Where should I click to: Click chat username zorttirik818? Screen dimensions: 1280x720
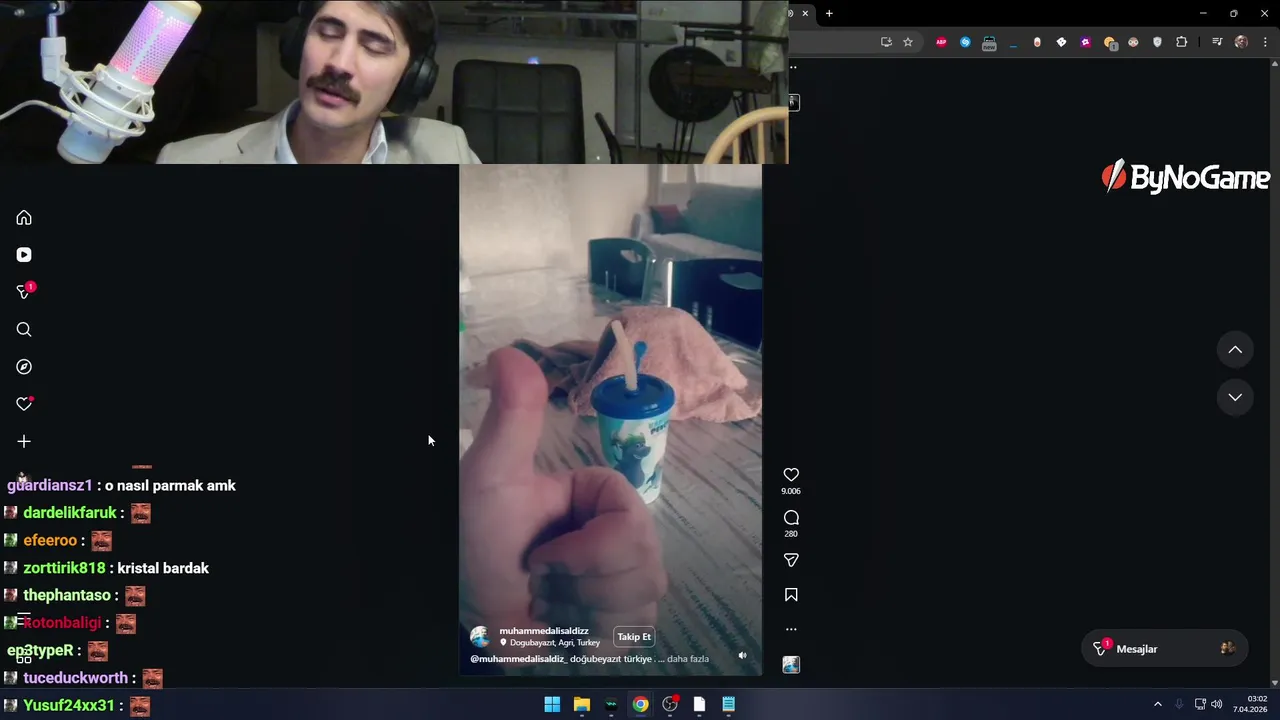[x=64, y=568]
